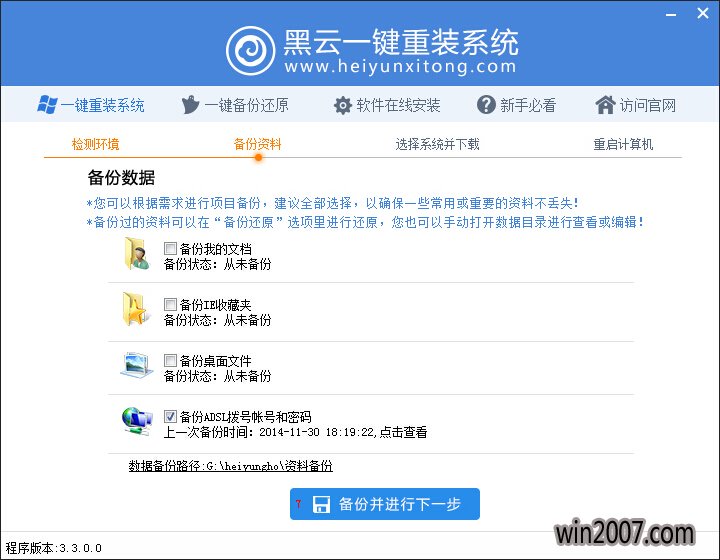720x560 pixels.
Task: Click the desktop files monitor icon
Action: click(137, 365)
